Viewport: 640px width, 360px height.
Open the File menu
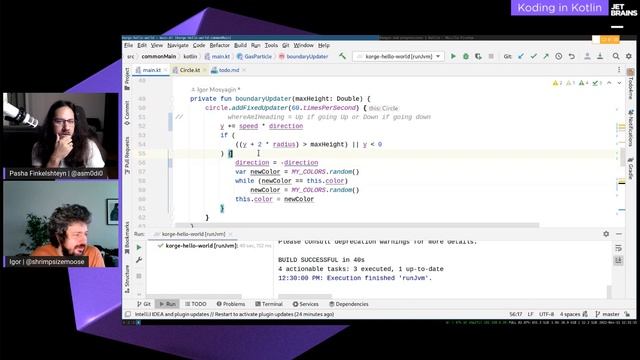pyautogui.click(x=128, y=45)
